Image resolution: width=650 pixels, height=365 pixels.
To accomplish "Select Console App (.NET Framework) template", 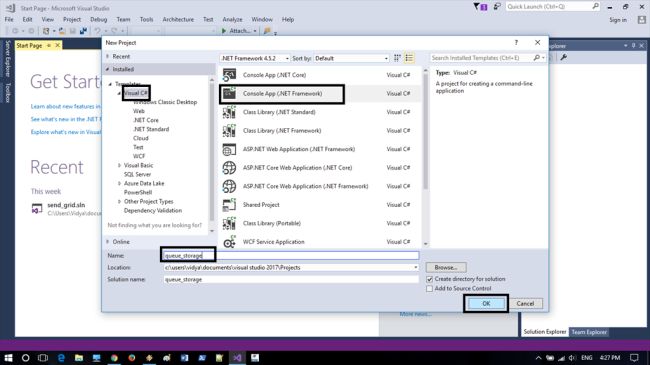I will tap(320, 94).
